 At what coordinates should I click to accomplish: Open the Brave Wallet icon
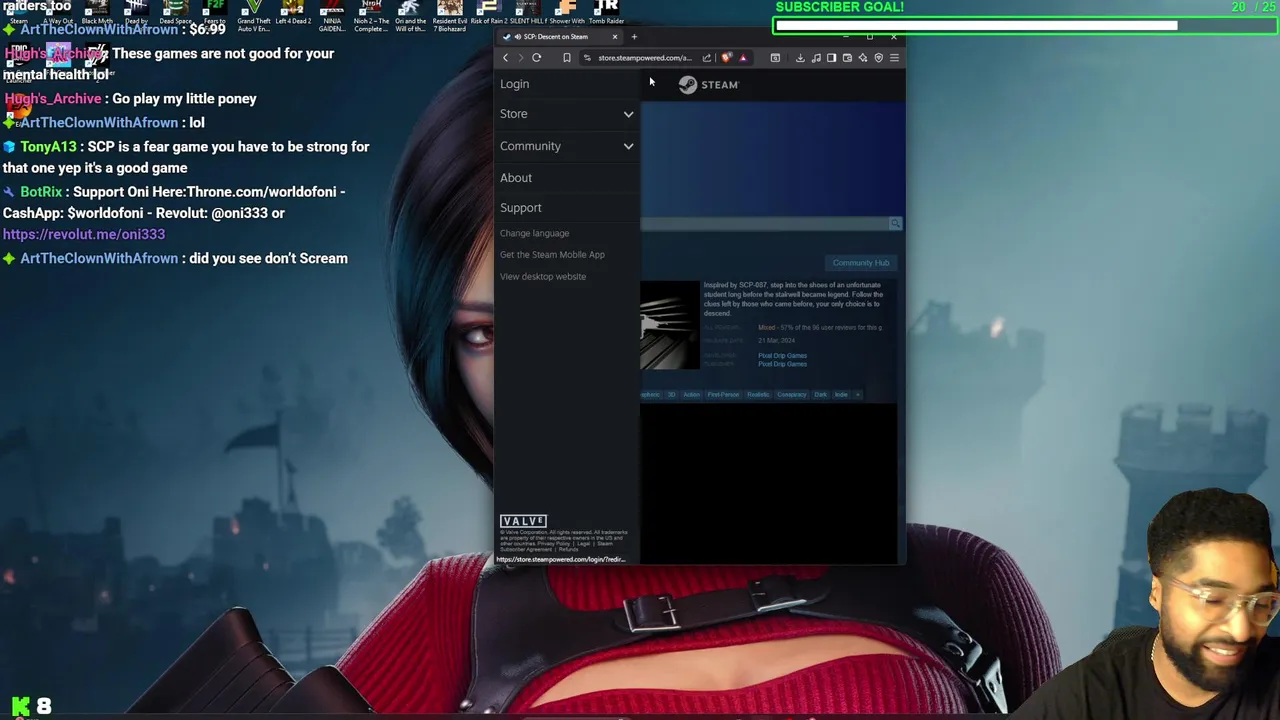pos(847,58)
